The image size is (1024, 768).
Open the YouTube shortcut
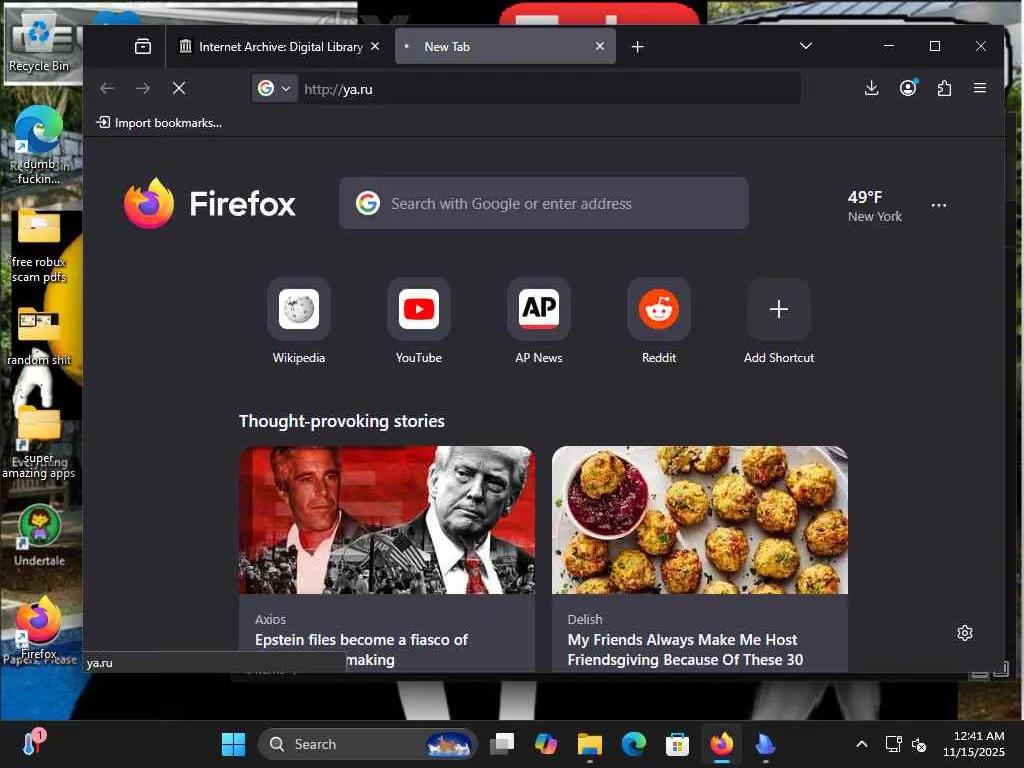tap(419, 321)
